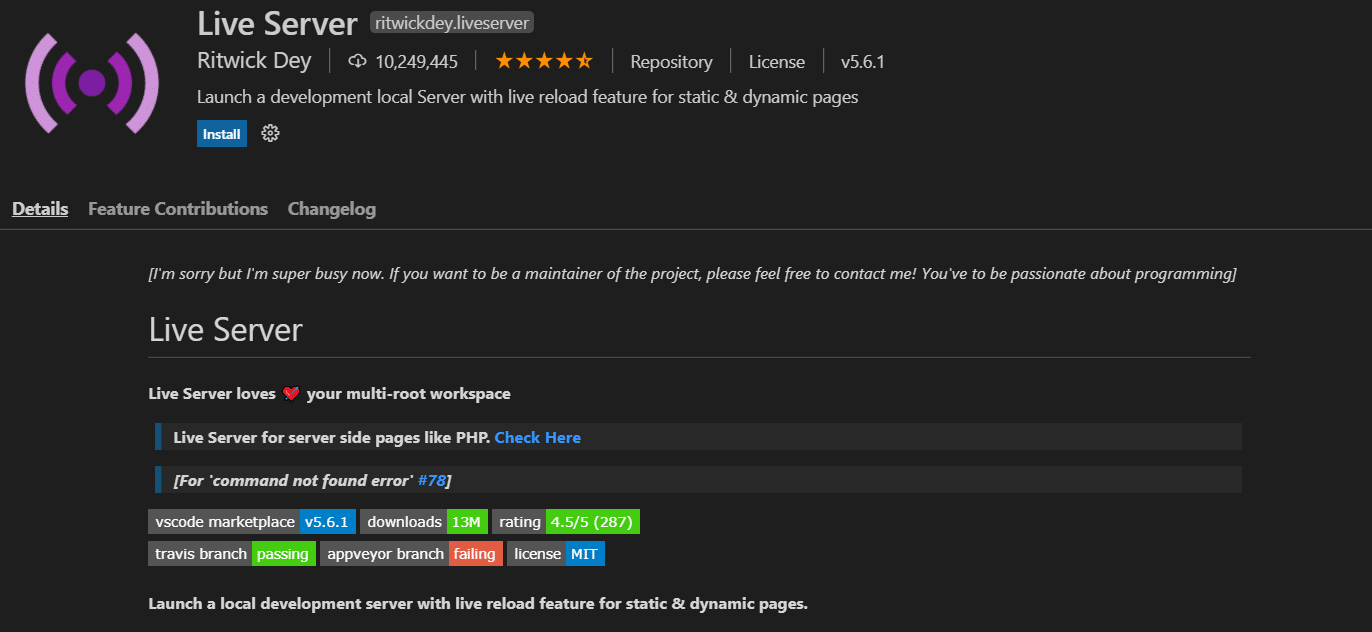Open issue #78 link

click(x=430, y=480)
